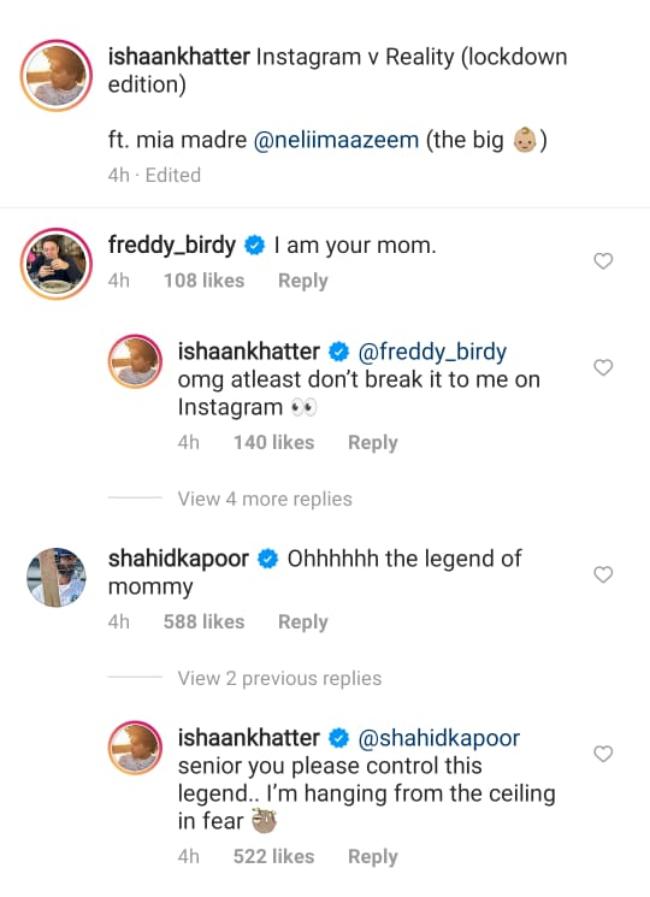Reply to freddy_birdy's comment

(303, 281)
